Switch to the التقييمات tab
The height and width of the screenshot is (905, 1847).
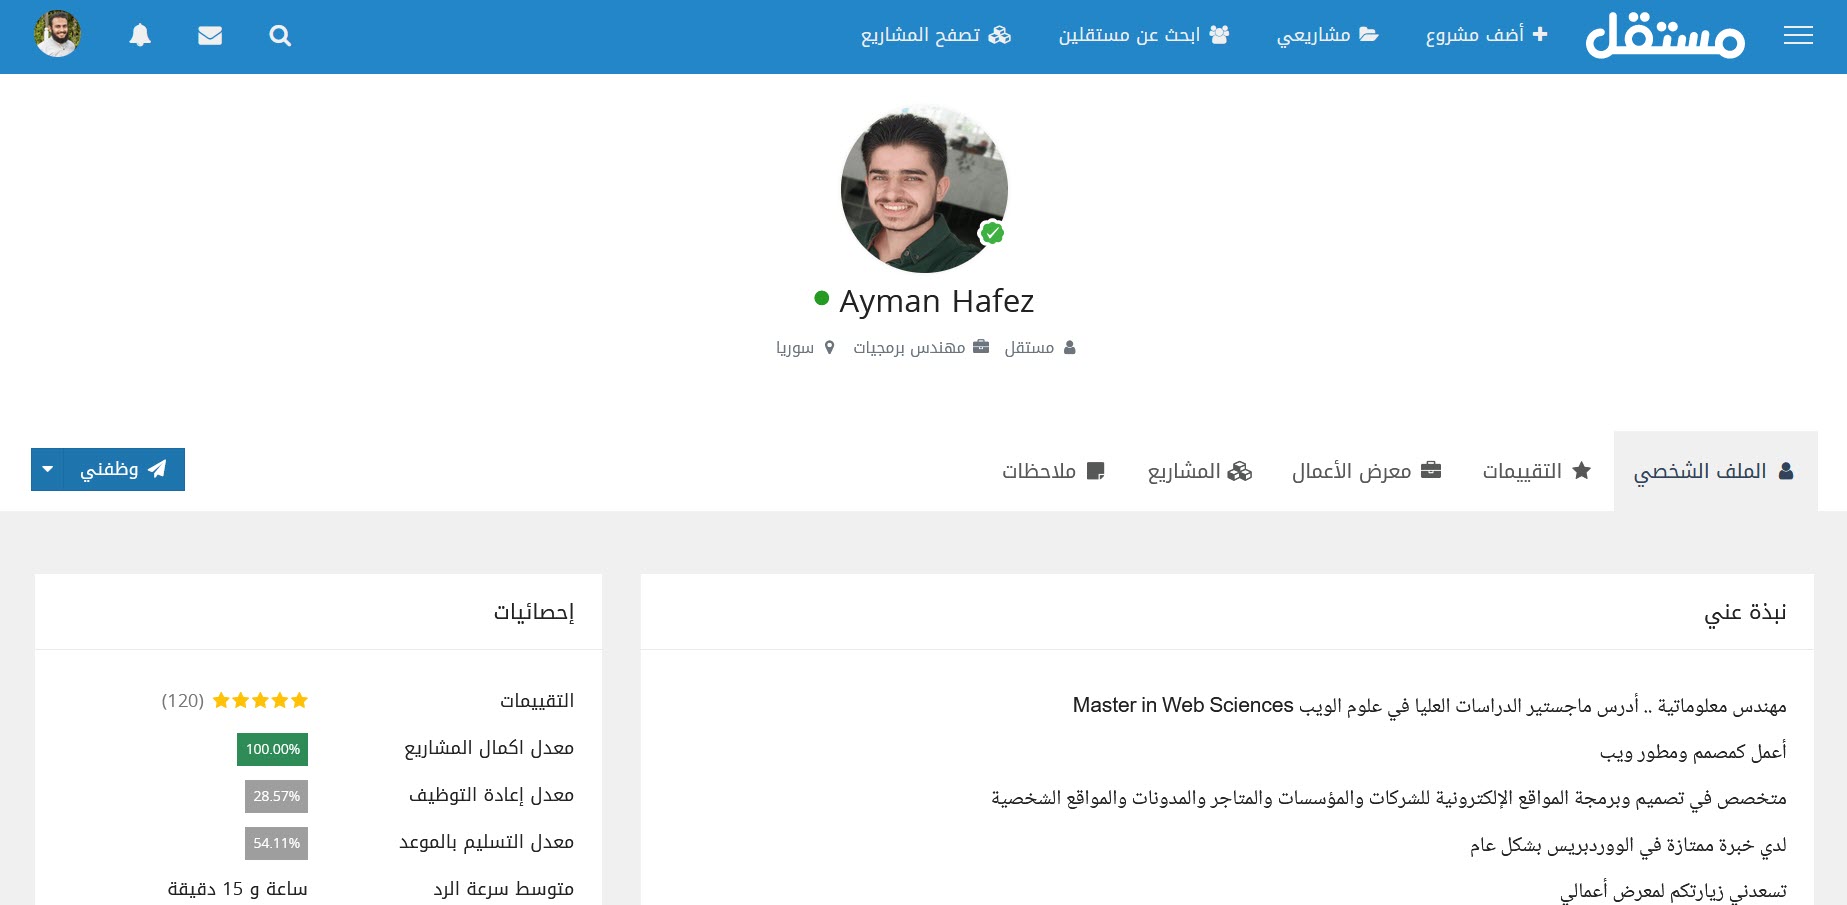click(x=1537, y=471)
